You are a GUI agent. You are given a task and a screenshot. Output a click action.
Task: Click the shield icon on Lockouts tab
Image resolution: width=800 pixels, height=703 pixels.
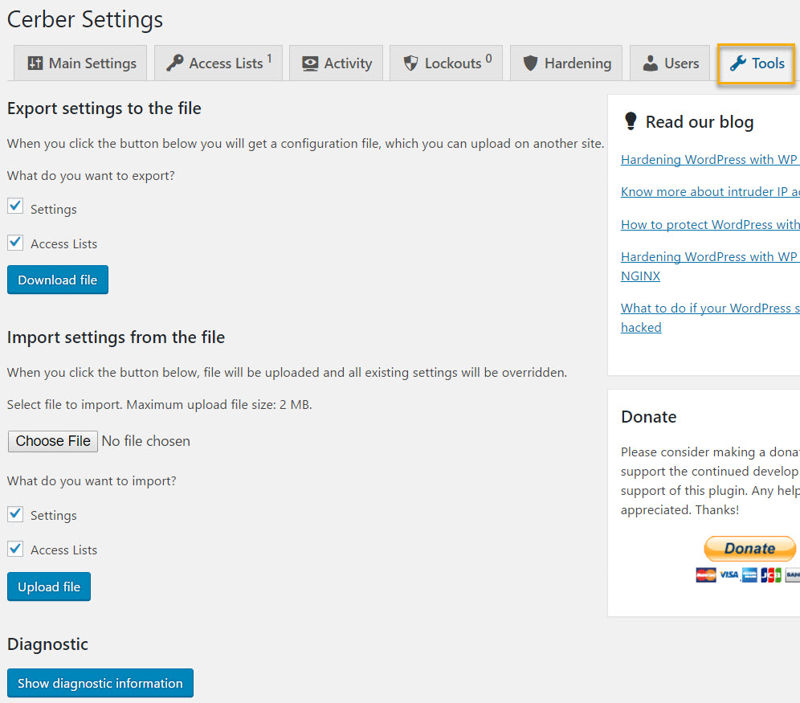point(409,62)
